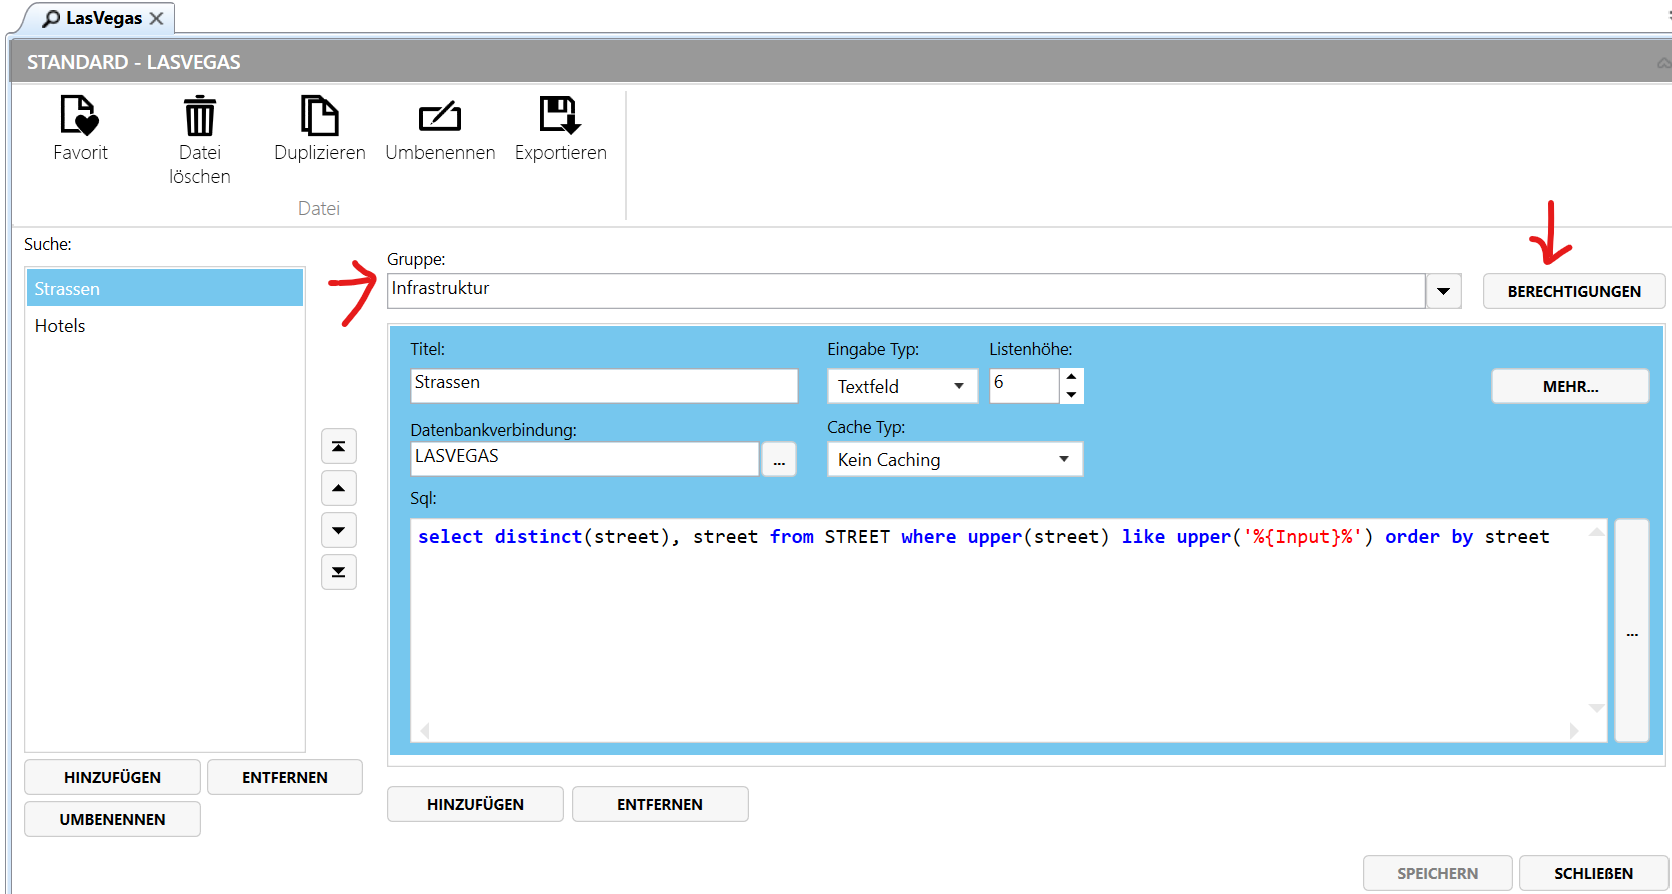Click the Titel field containing Strassen

click(604, 385)
